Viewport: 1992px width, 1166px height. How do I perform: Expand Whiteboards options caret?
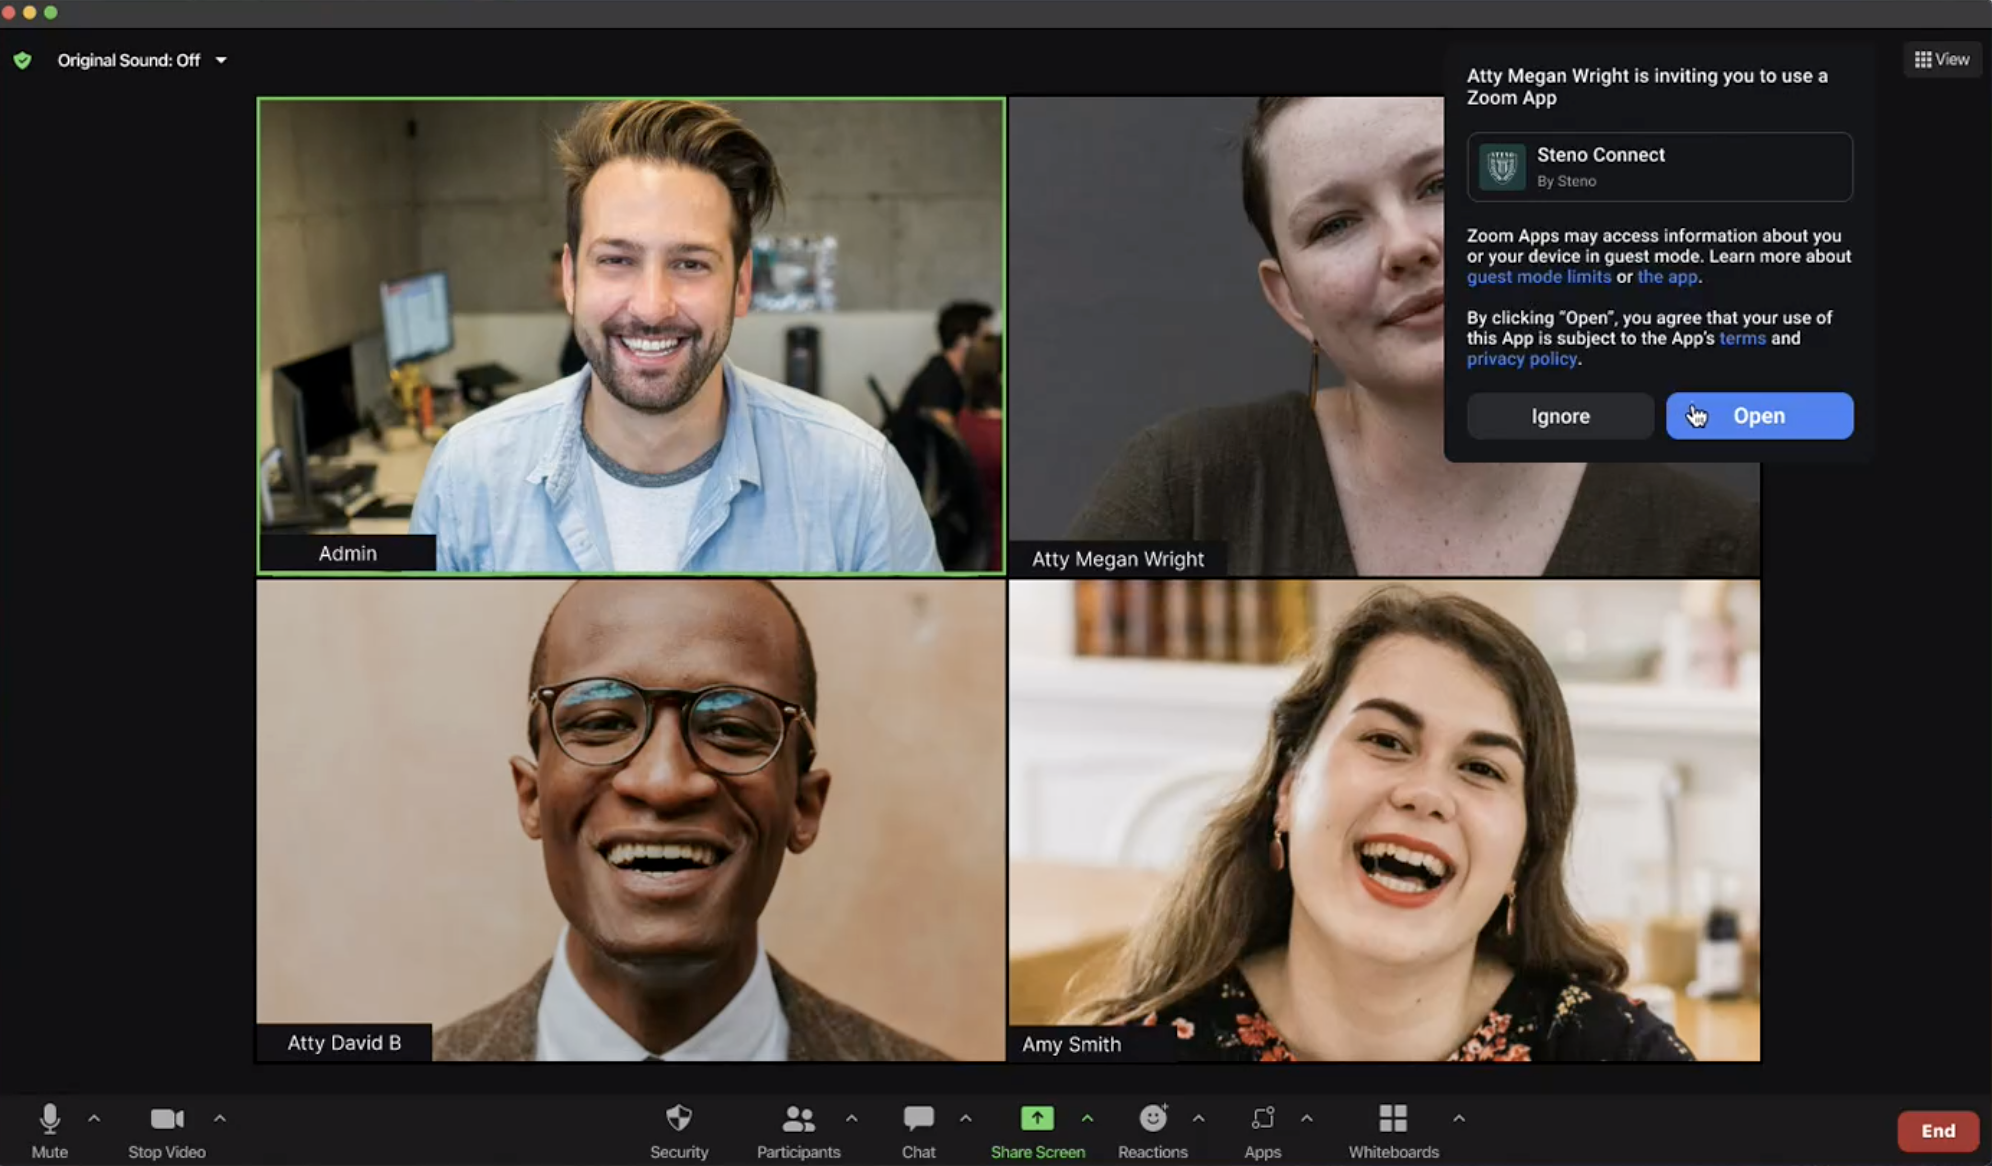(x=1459, y=1118)
